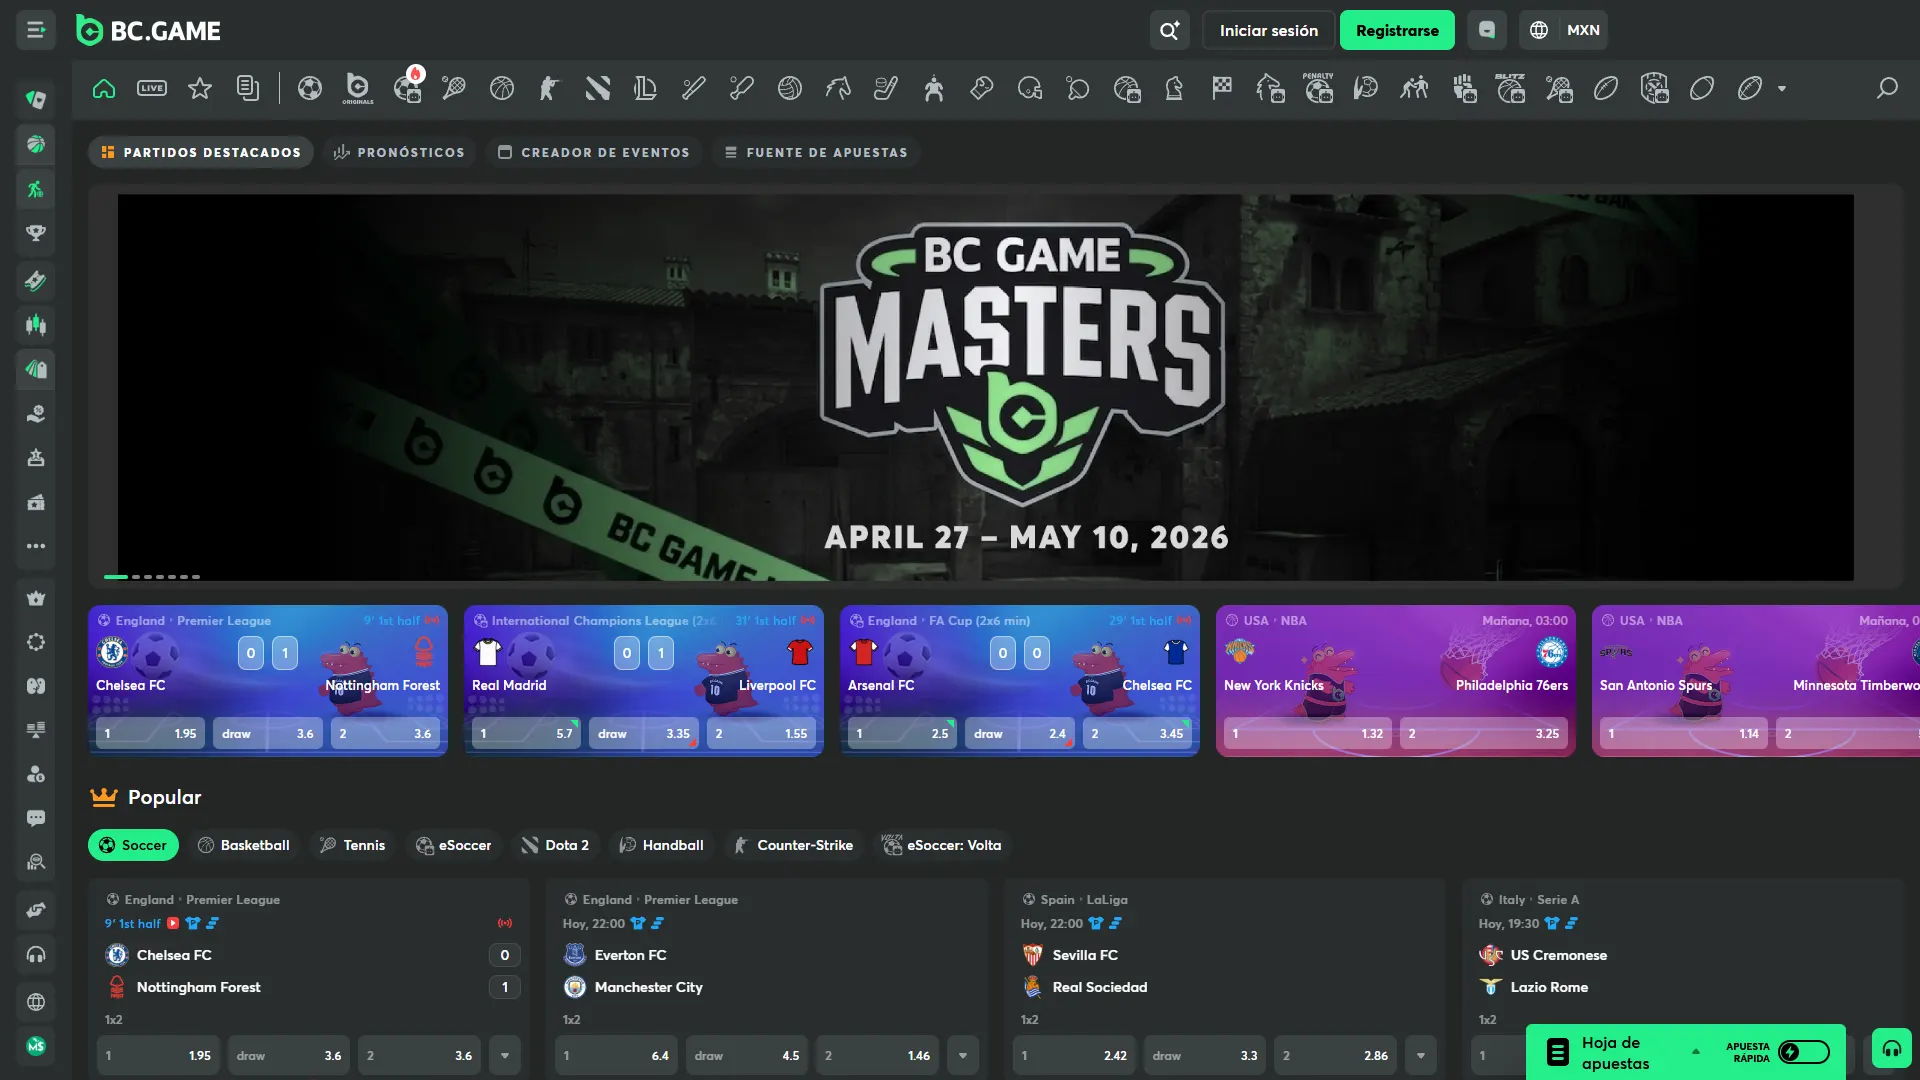This screenshot has width=1920, height=1080.
Task: Open the headphones icon in left sidebar
Action: click(36, 955)
